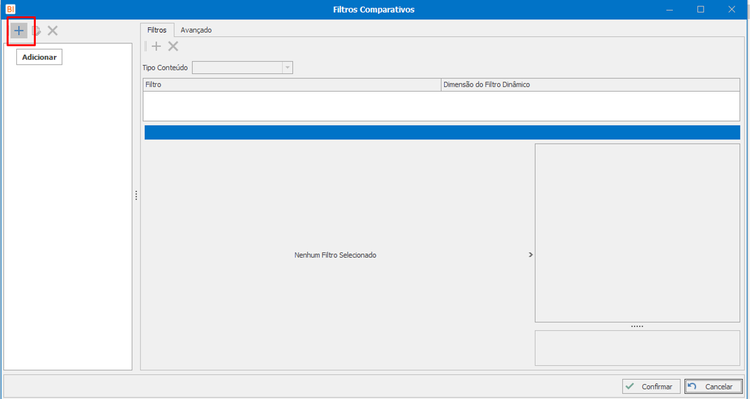This screenshot has width=750, height=399.
Task: Expand the side panel with the > arrow
Action: [x=530, y=255]
